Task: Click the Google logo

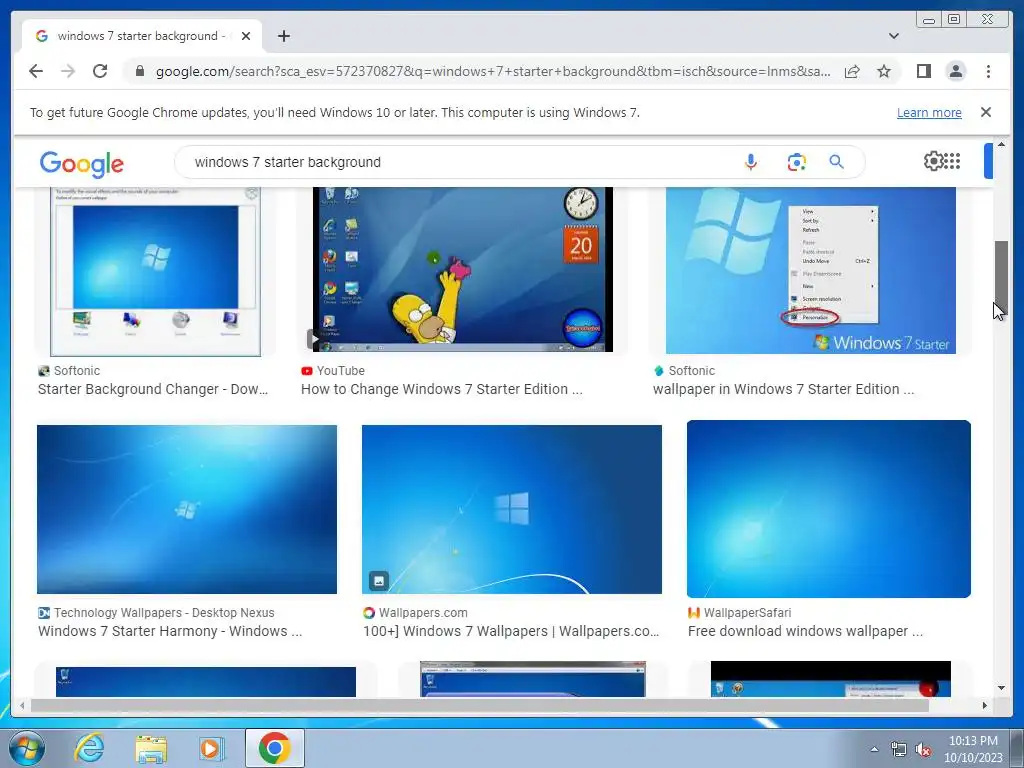Action: point(82,163)
